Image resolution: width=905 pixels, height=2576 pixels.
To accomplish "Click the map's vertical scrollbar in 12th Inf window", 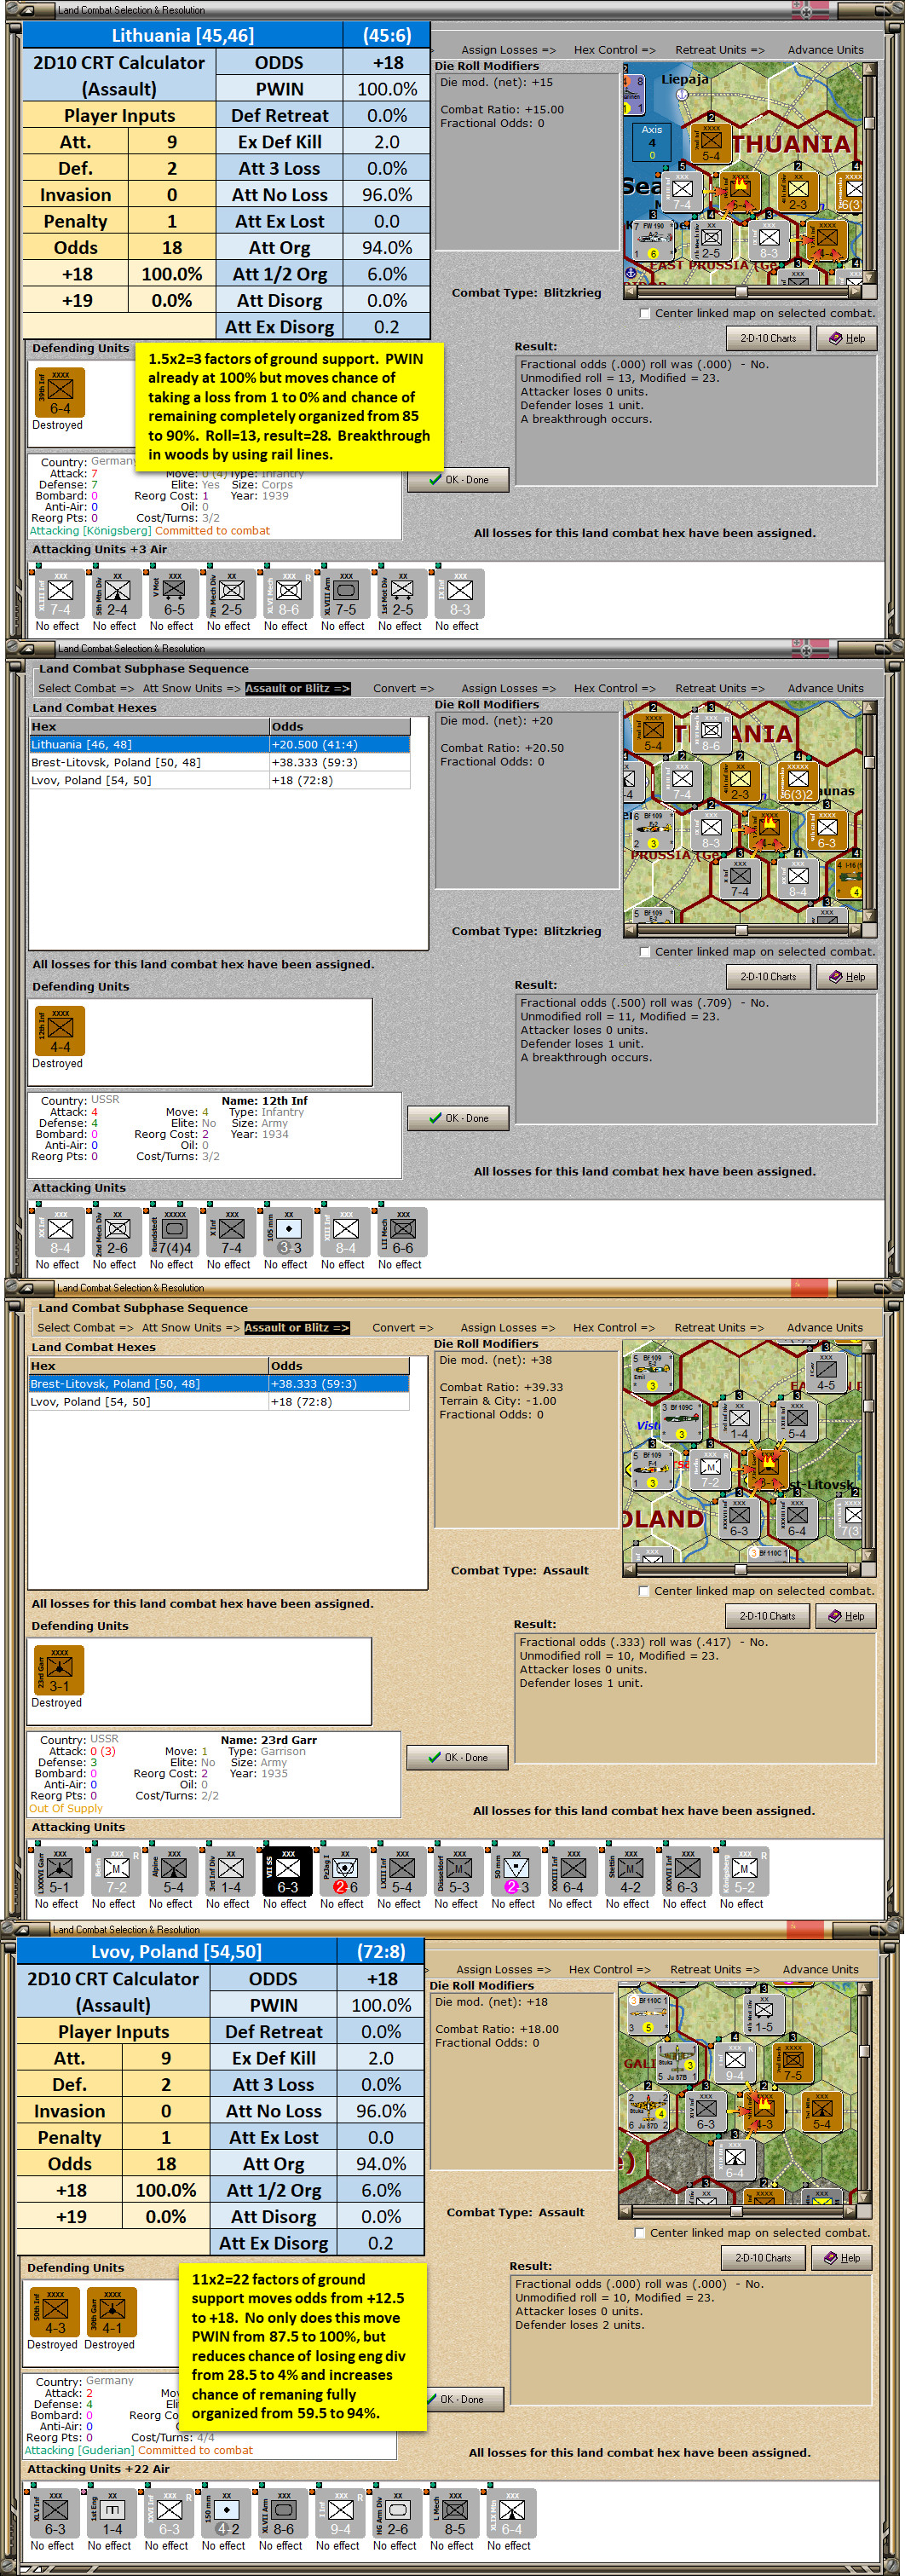I will pos(869,811).
